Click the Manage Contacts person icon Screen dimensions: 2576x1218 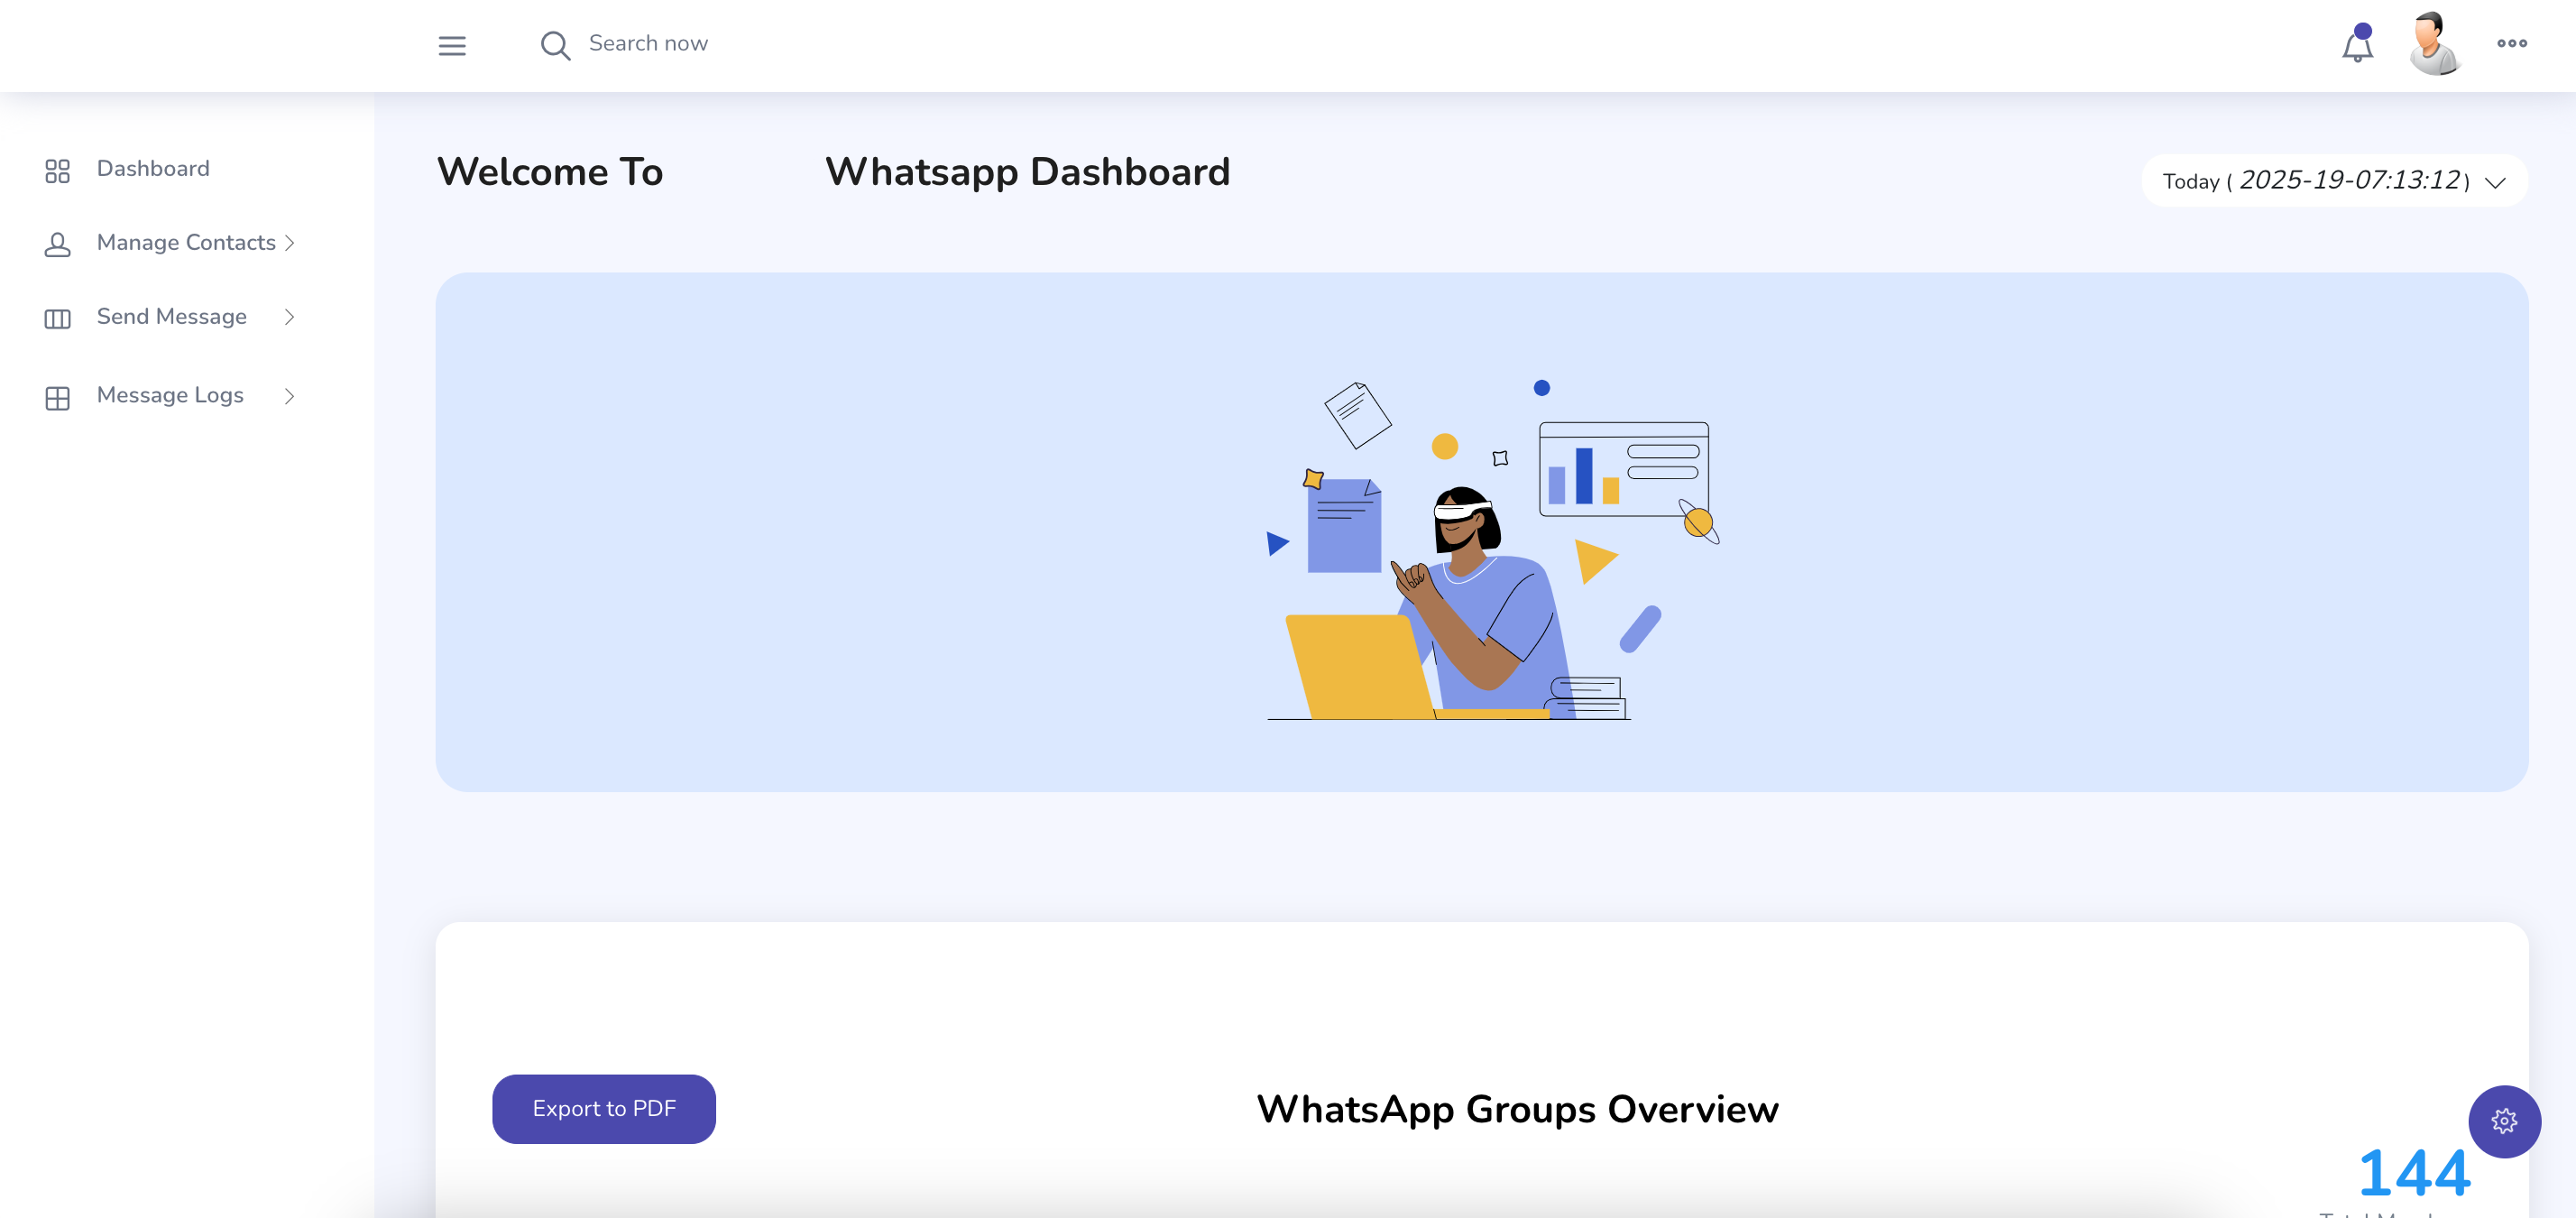(58, 244)
